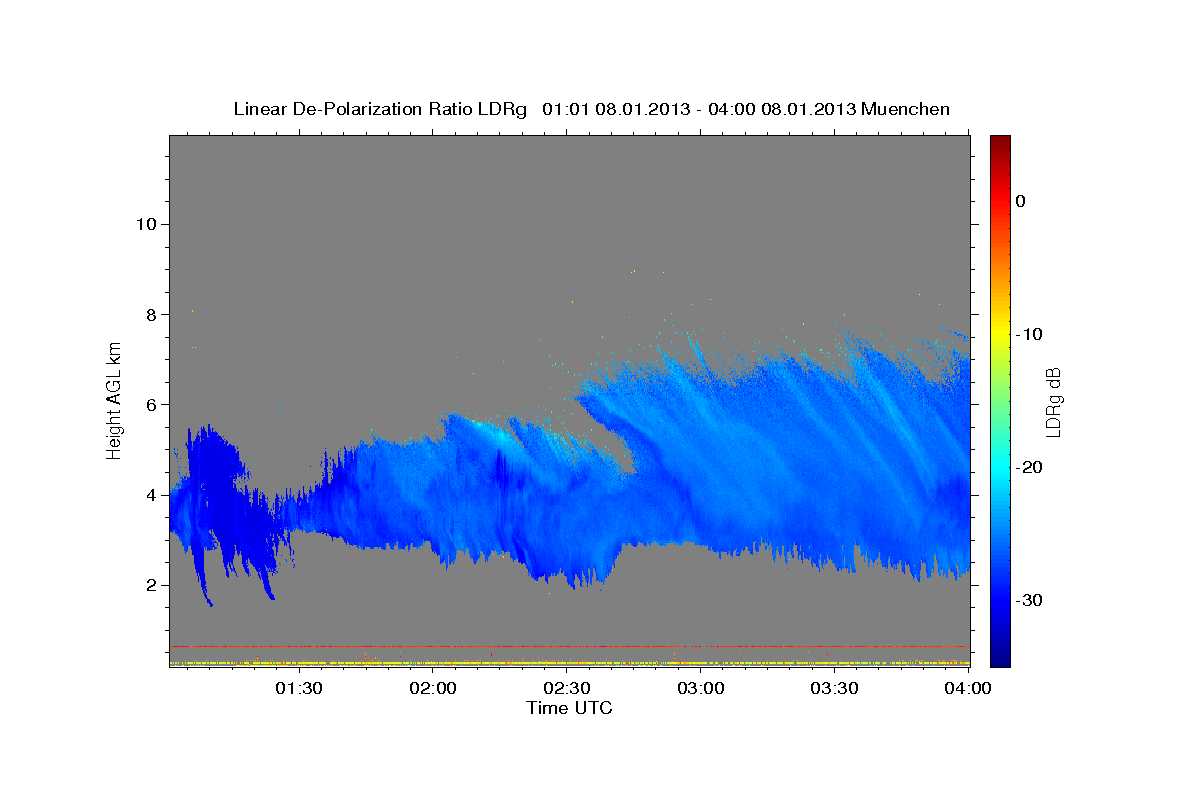
Task: Click the "Time UTC" axis label
Action: 569,708
